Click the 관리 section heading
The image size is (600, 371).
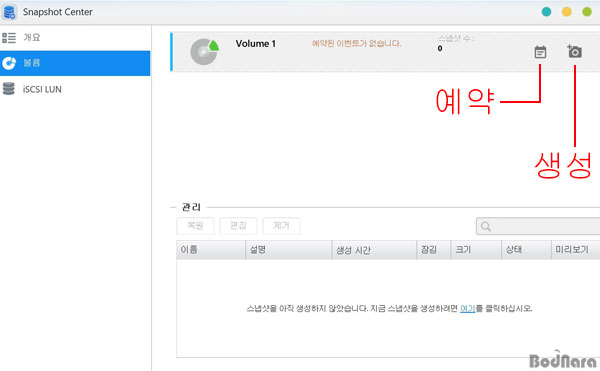(x=191, y=207)
